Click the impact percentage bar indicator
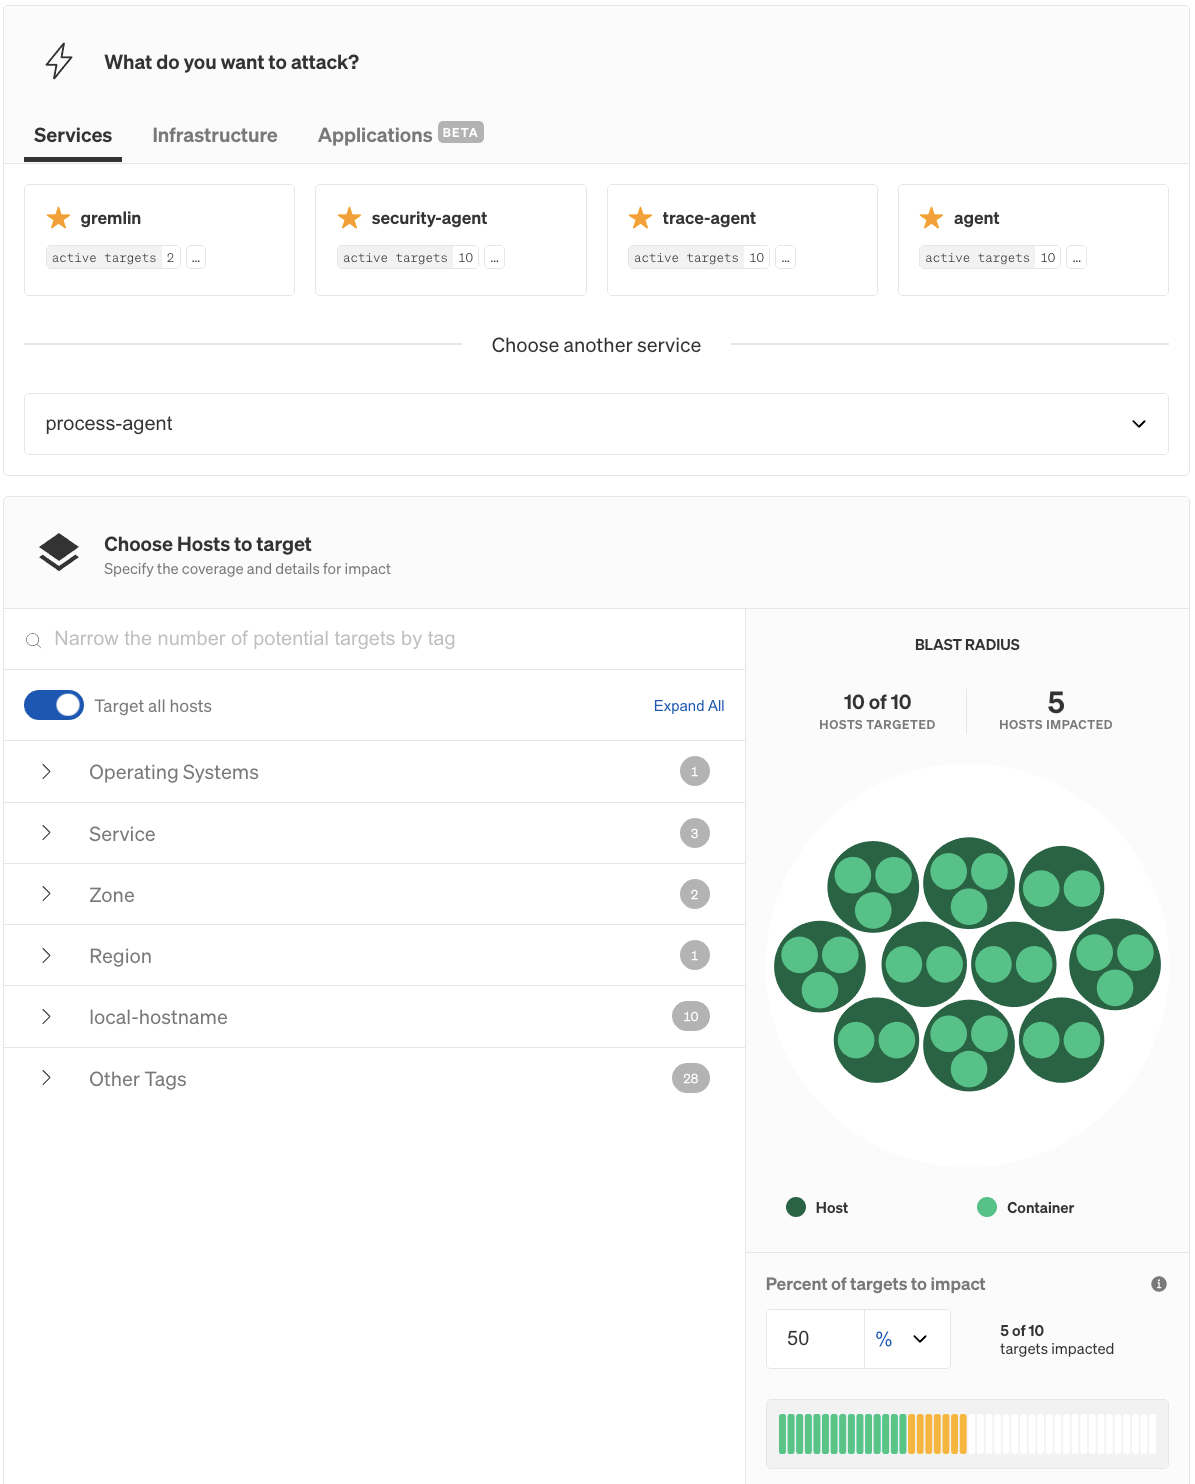The image size is (1195, 1484). pyautogui.click(x=967, y=1434)
